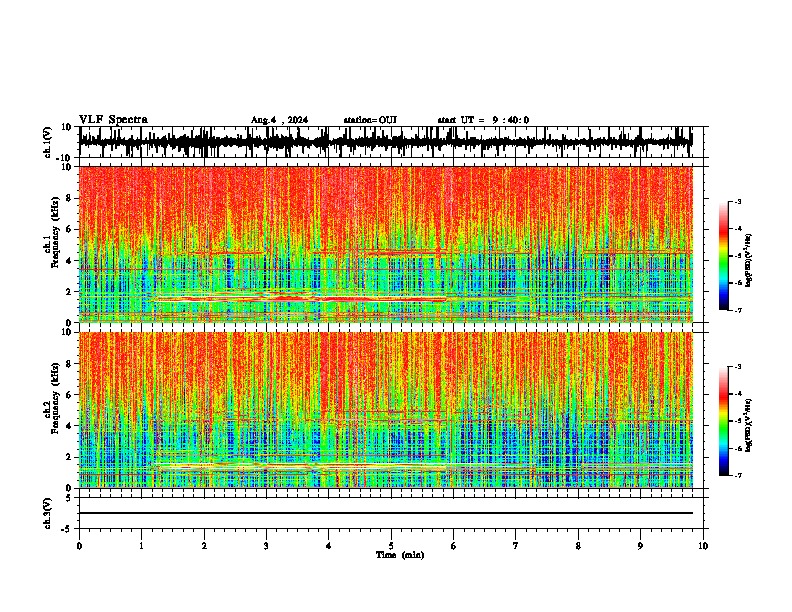Click the date label 'Aug.4 , 2024'

(x=279, y=120)
